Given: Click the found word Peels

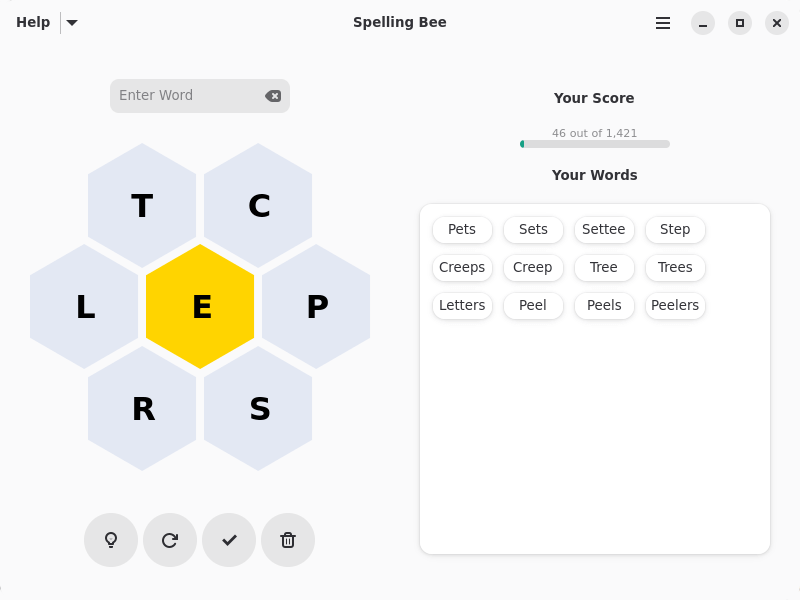Looking at the screenshot, I should (x=604, y=305).
